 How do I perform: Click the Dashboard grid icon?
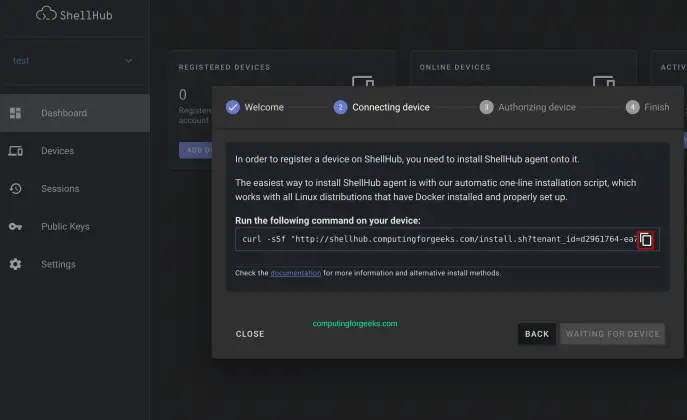click(x=15, y=113)
